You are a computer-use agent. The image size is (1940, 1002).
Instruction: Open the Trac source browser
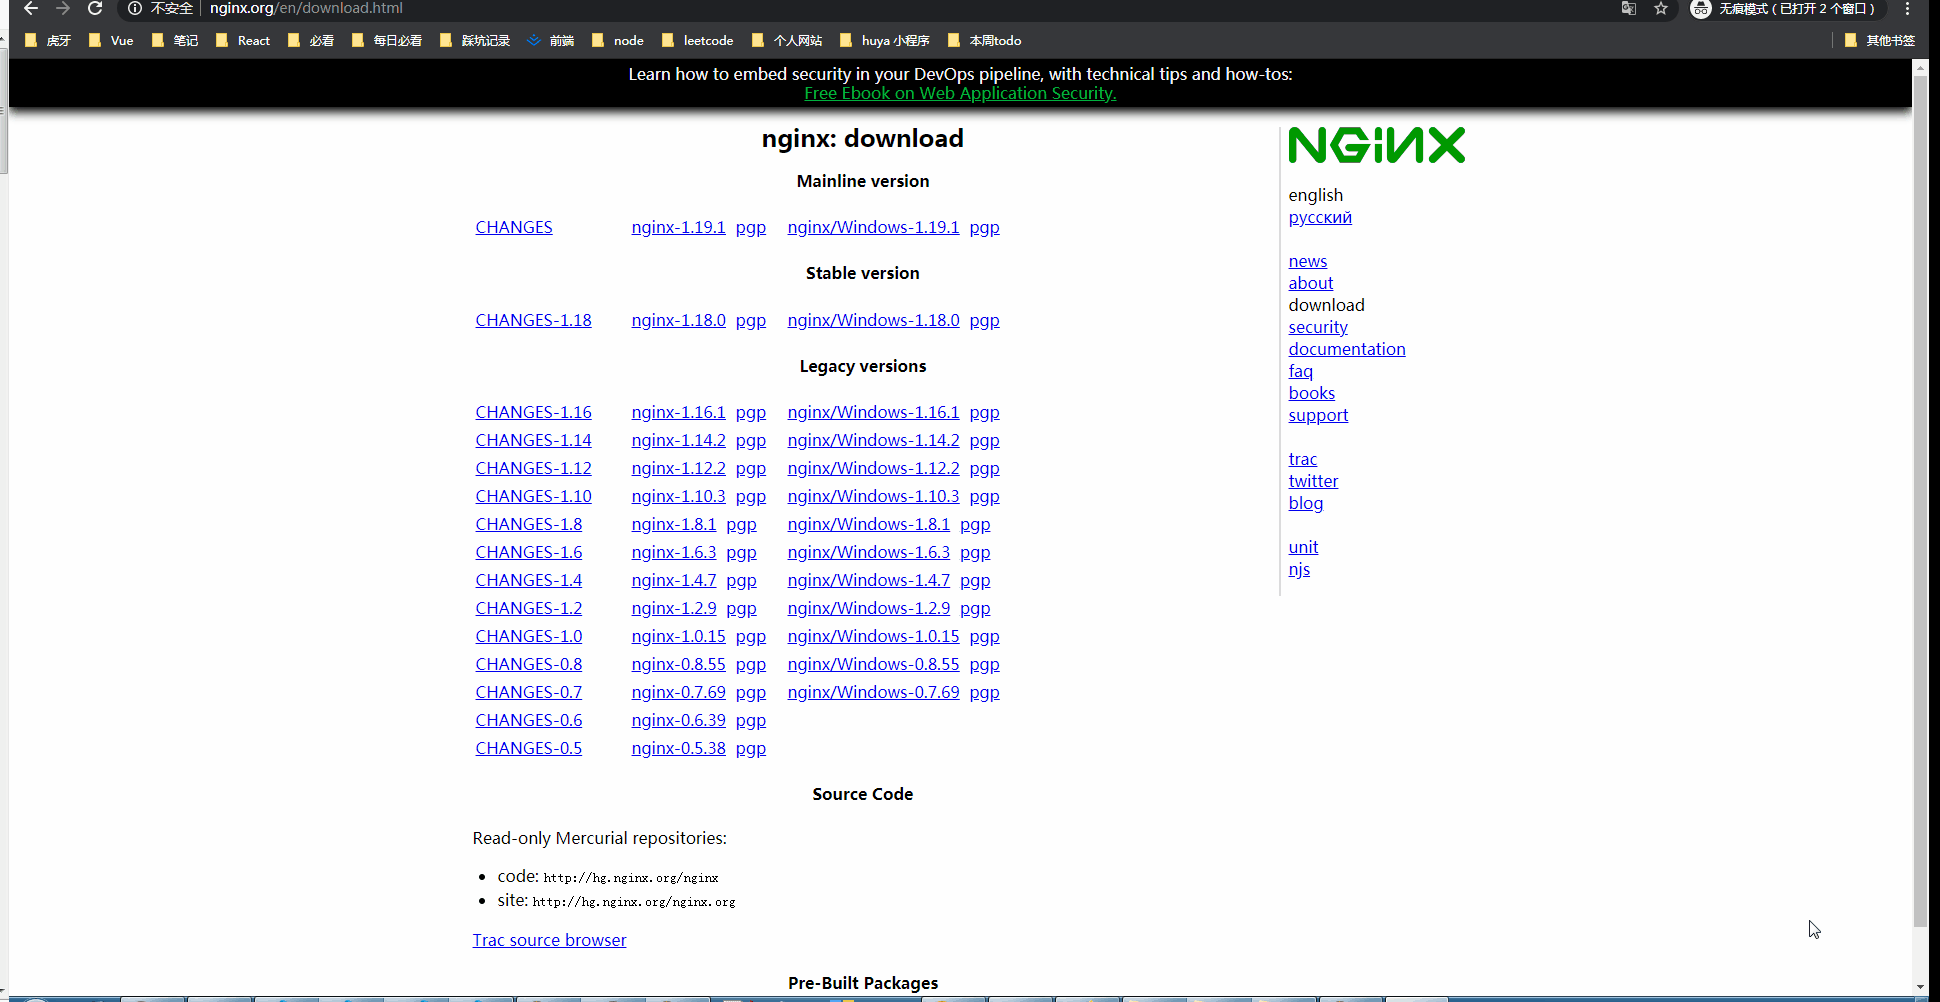pos(549,939)
